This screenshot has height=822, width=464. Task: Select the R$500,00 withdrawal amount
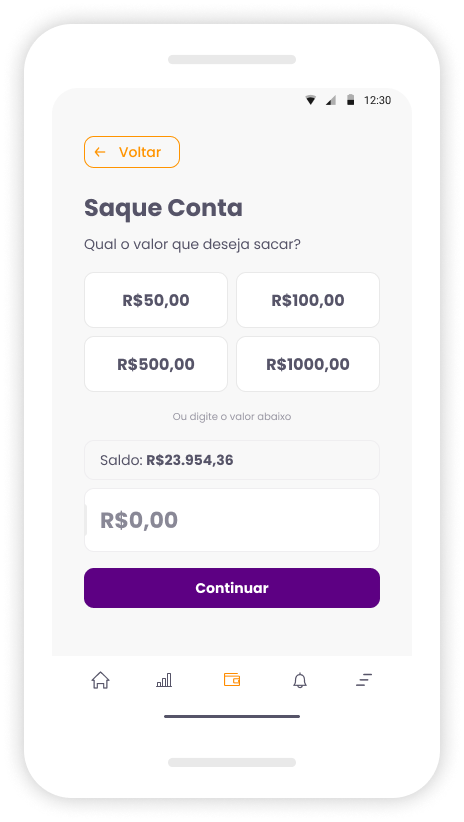point(156,364)
